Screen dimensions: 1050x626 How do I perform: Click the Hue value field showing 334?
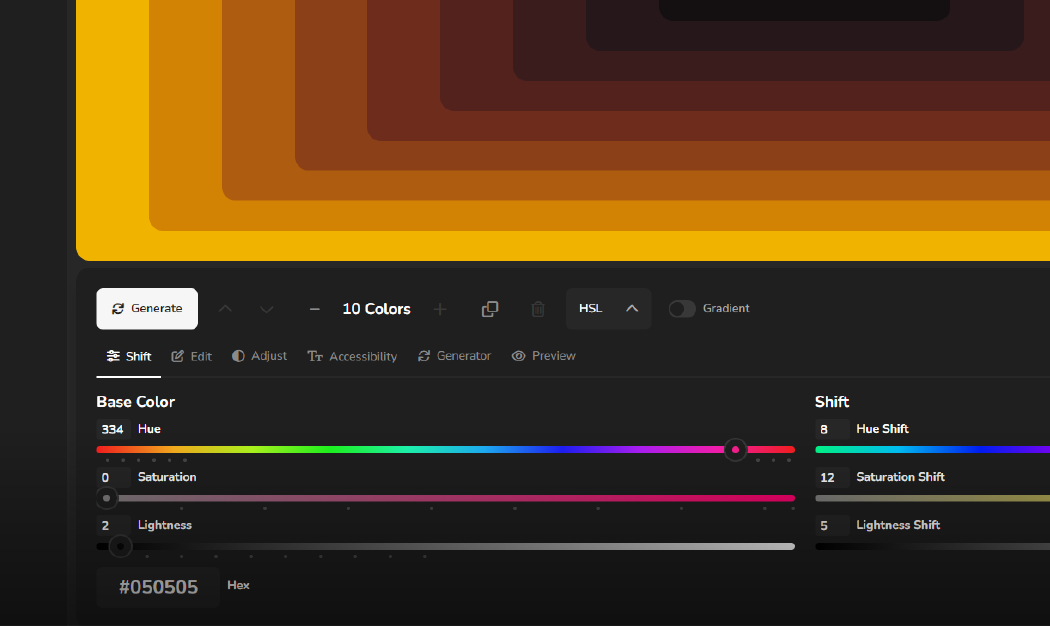(112, 429)
